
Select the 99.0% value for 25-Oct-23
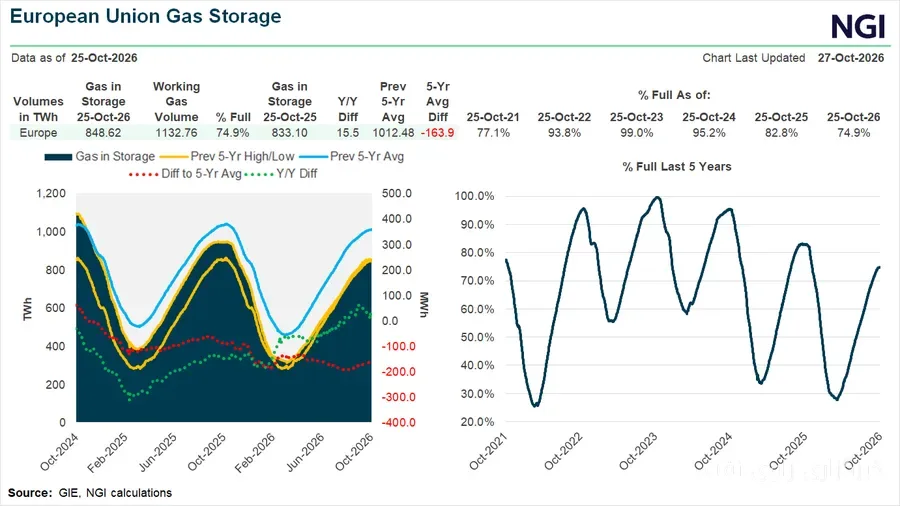[637, 133]
